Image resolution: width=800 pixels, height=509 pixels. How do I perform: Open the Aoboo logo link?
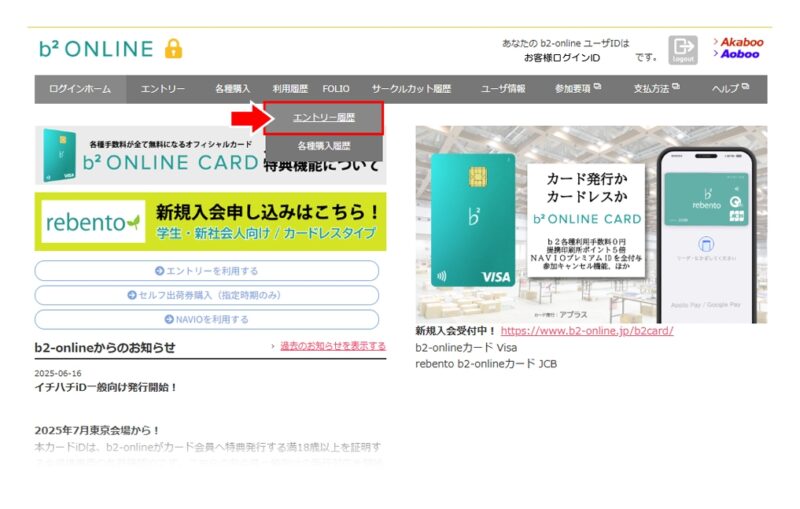click(x=738, y=55)
